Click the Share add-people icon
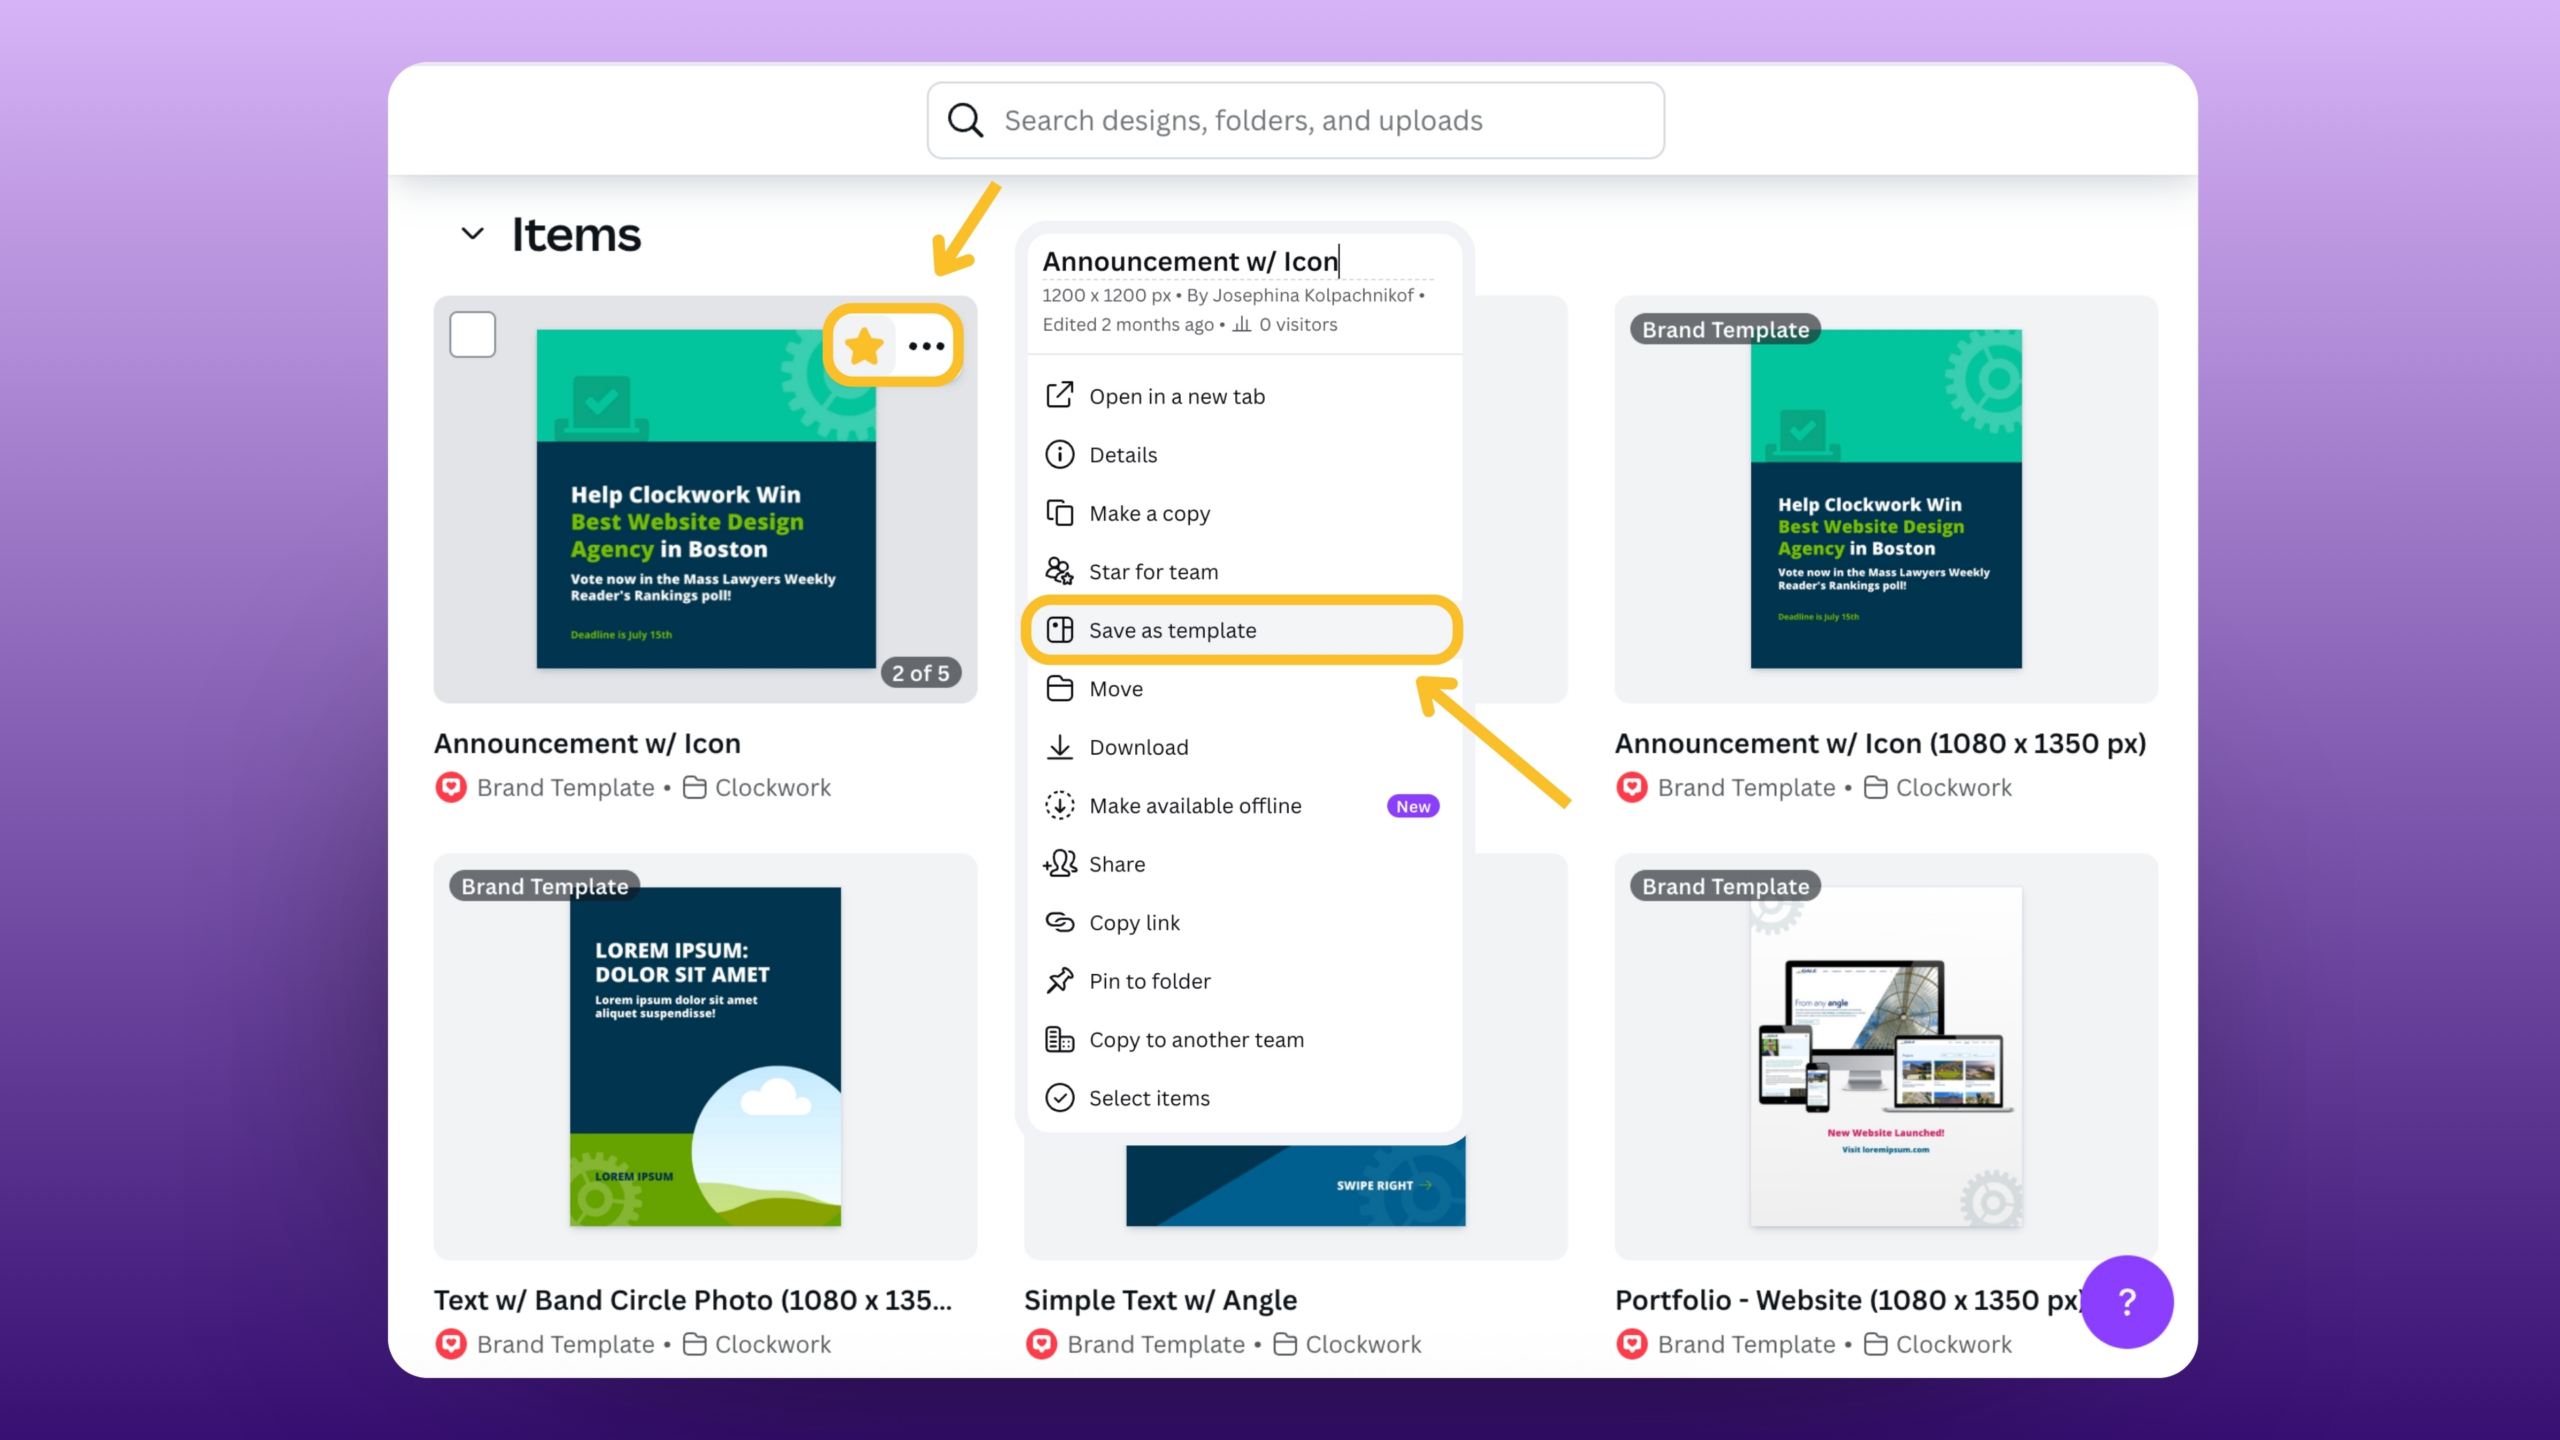The width and height of the screenshot is (2560, 1440). (1059, 863)
